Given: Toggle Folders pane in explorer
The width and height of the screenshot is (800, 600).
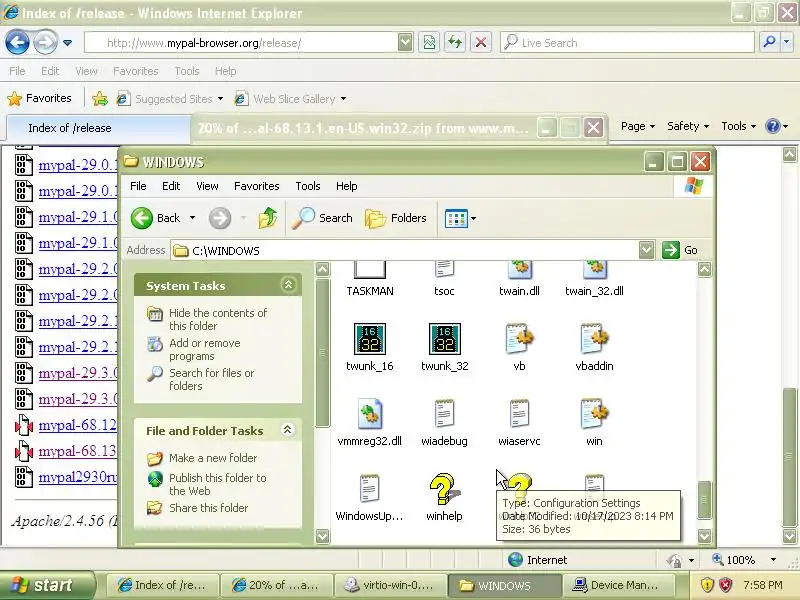Looking at the screenshot, I should pyautogui.click(x=395, y=218).
